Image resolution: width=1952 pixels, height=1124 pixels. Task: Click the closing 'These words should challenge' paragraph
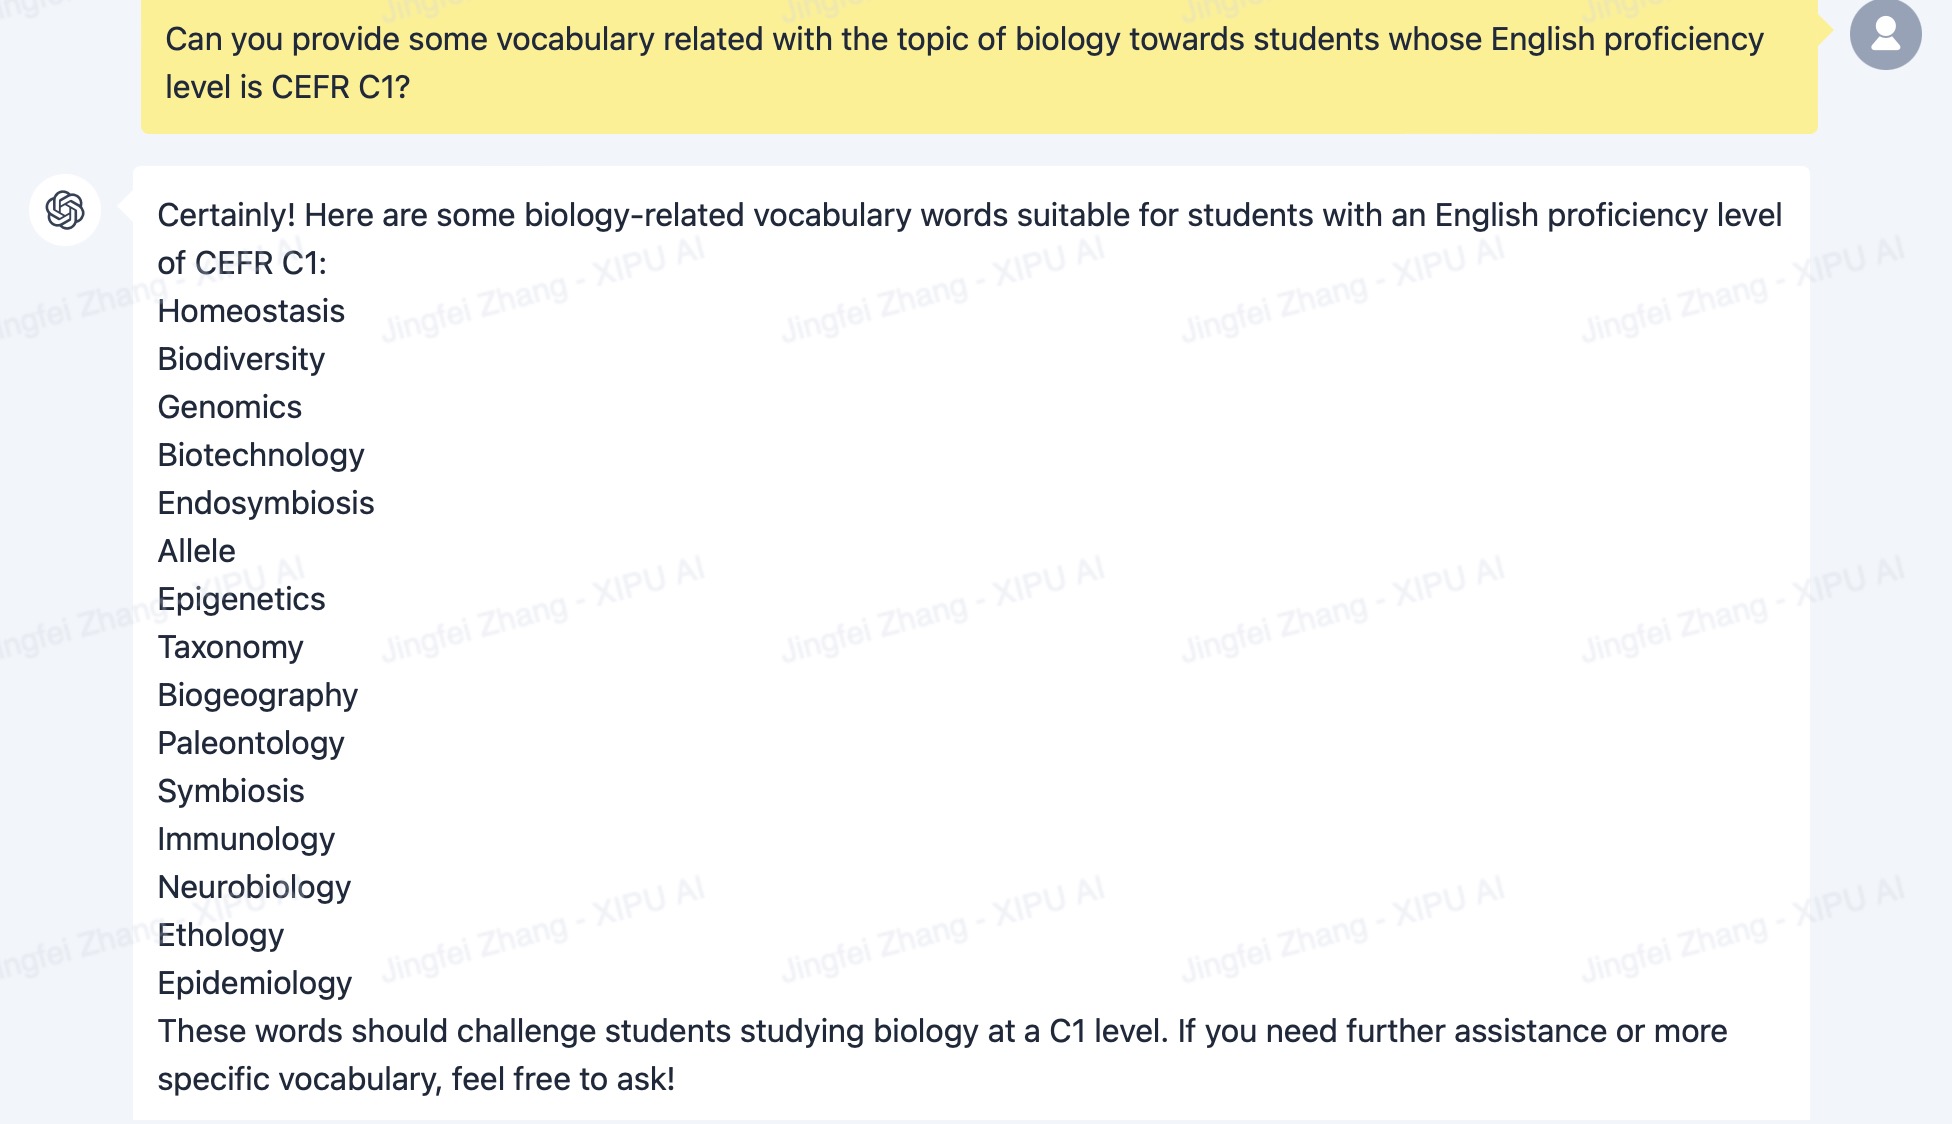tap(943, 1055)
